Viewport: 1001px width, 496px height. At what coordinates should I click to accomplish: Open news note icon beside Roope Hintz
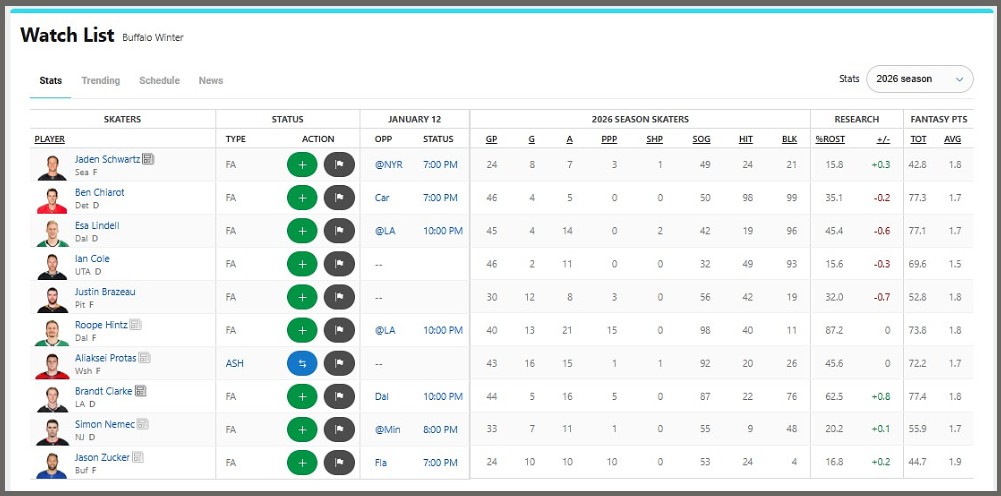(x=135, y=325)
